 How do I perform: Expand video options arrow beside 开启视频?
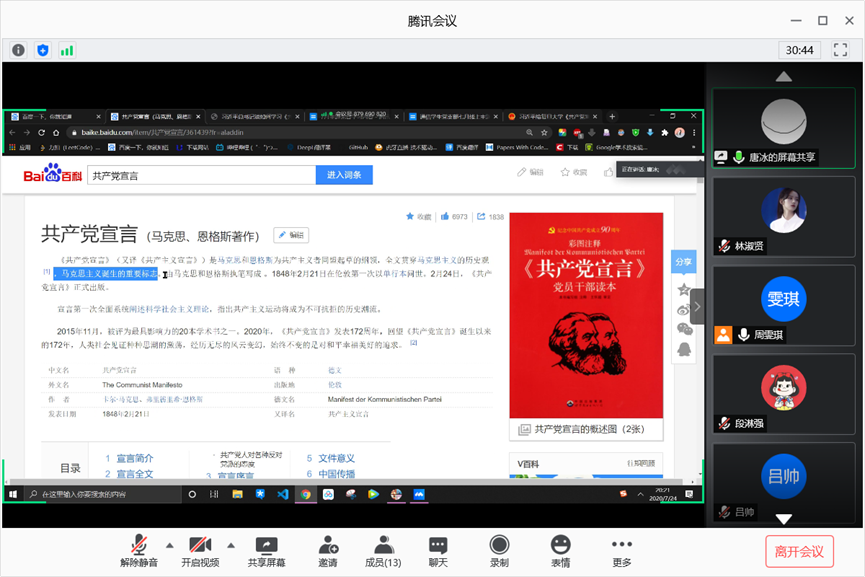[230, 545]
